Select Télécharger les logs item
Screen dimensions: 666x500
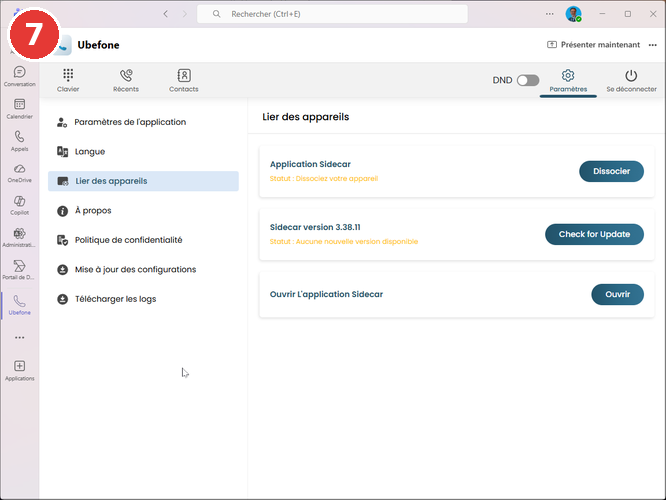click(143, 299)
